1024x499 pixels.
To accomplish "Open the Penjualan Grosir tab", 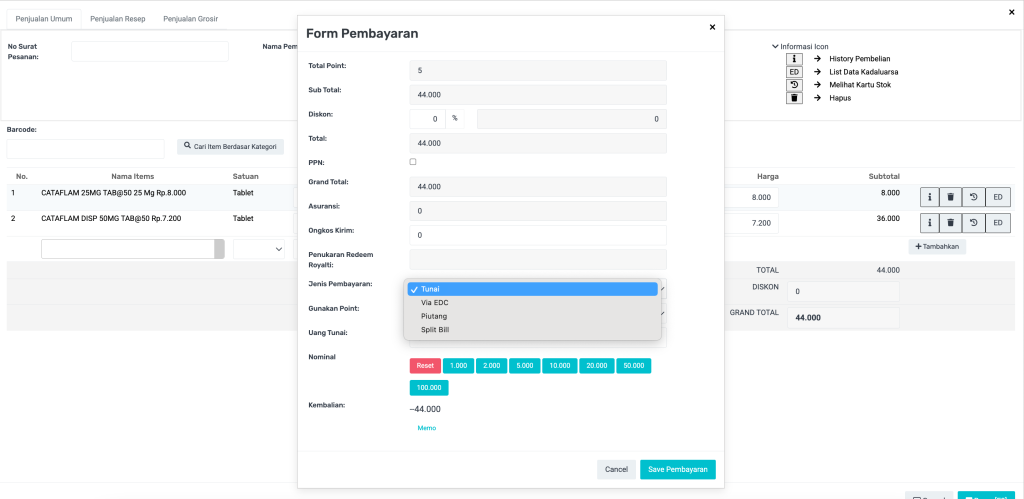I will pos(190,19).
